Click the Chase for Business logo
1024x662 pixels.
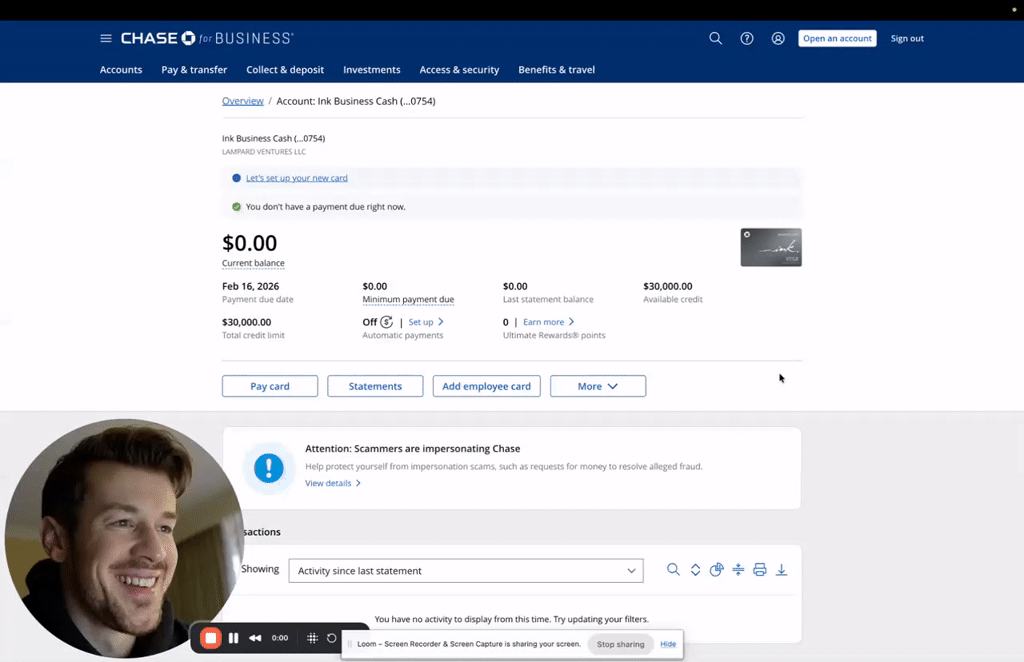point(207,39)
